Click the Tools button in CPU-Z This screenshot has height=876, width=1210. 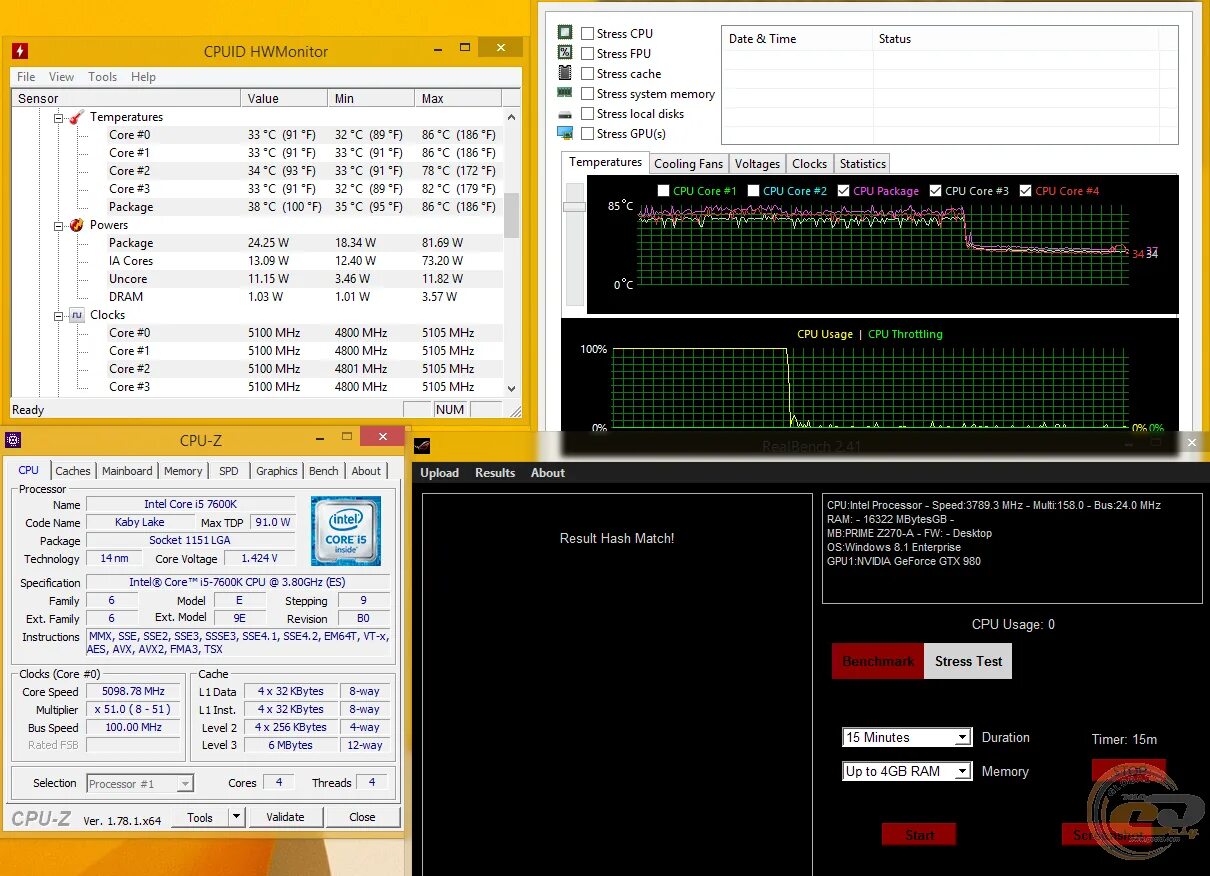coord(200,817)
